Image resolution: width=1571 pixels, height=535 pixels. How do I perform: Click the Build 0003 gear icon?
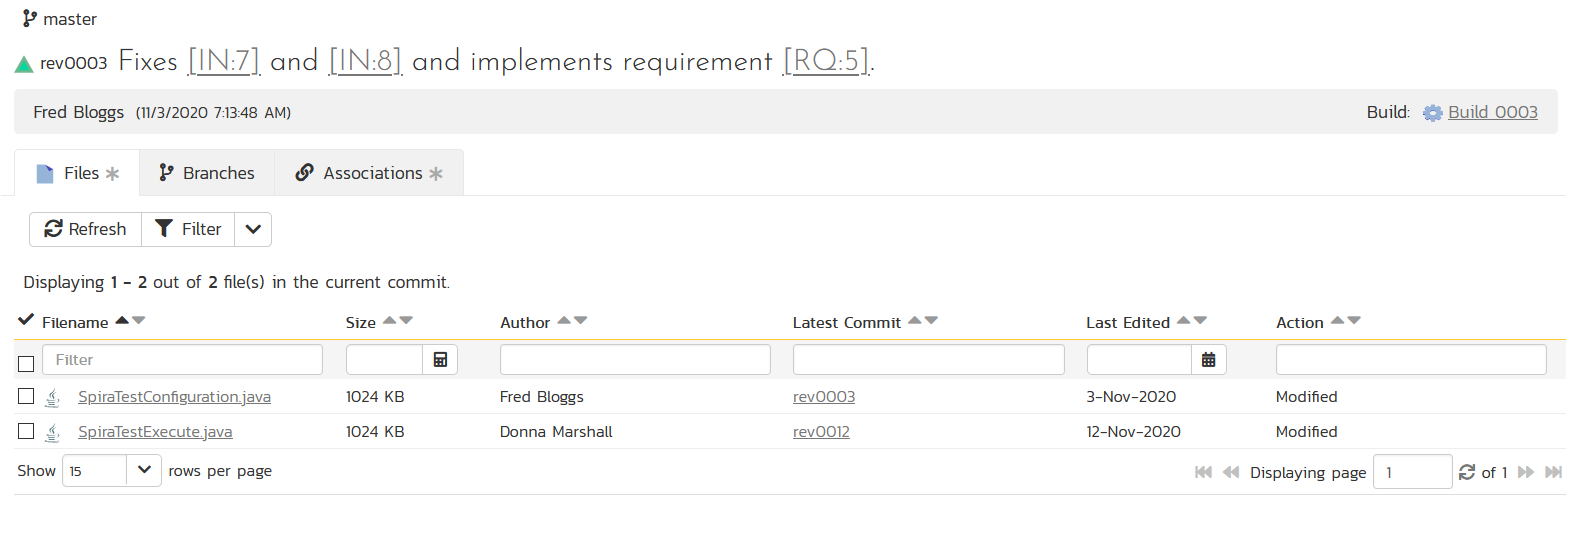point(1432,113)
